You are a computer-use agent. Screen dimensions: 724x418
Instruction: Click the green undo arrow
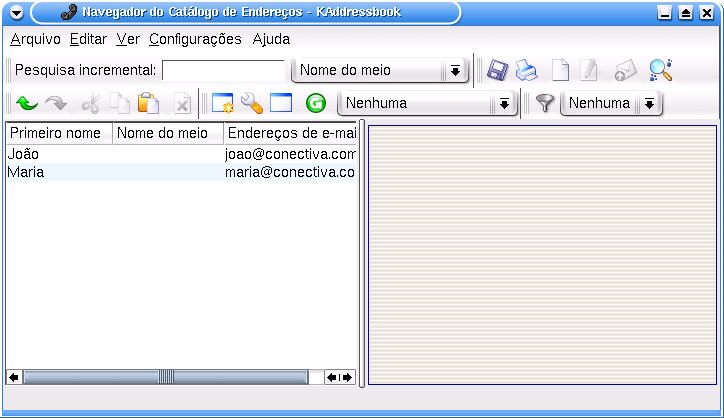click(x=27, y=103)
